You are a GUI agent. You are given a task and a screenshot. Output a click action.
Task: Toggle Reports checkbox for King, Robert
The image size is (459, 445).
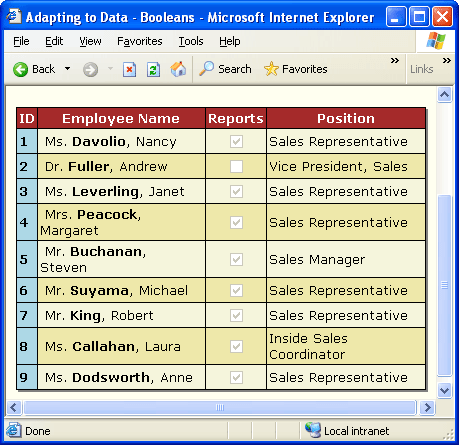click(x=236, y=315)
